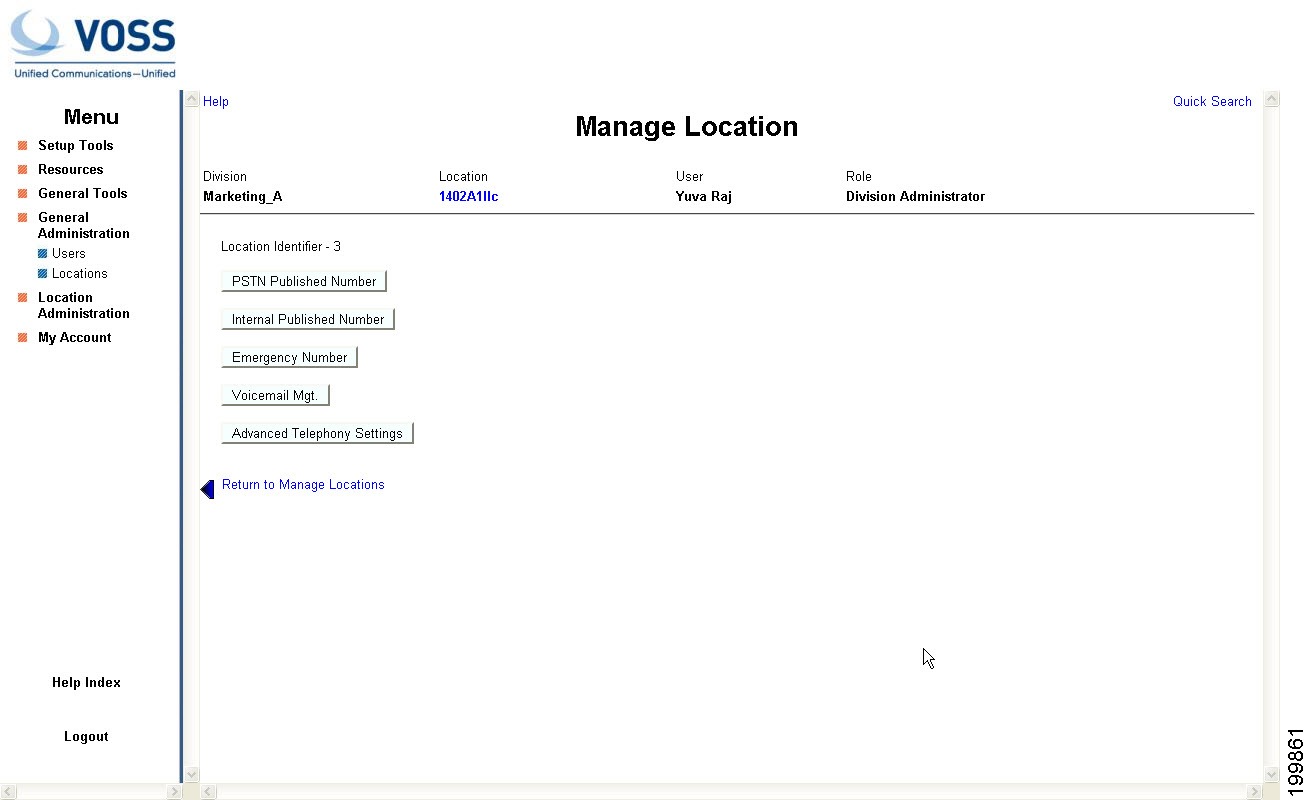Open the My Account menu
This screenshot has height=800, width=1306.
click(75, 338)
